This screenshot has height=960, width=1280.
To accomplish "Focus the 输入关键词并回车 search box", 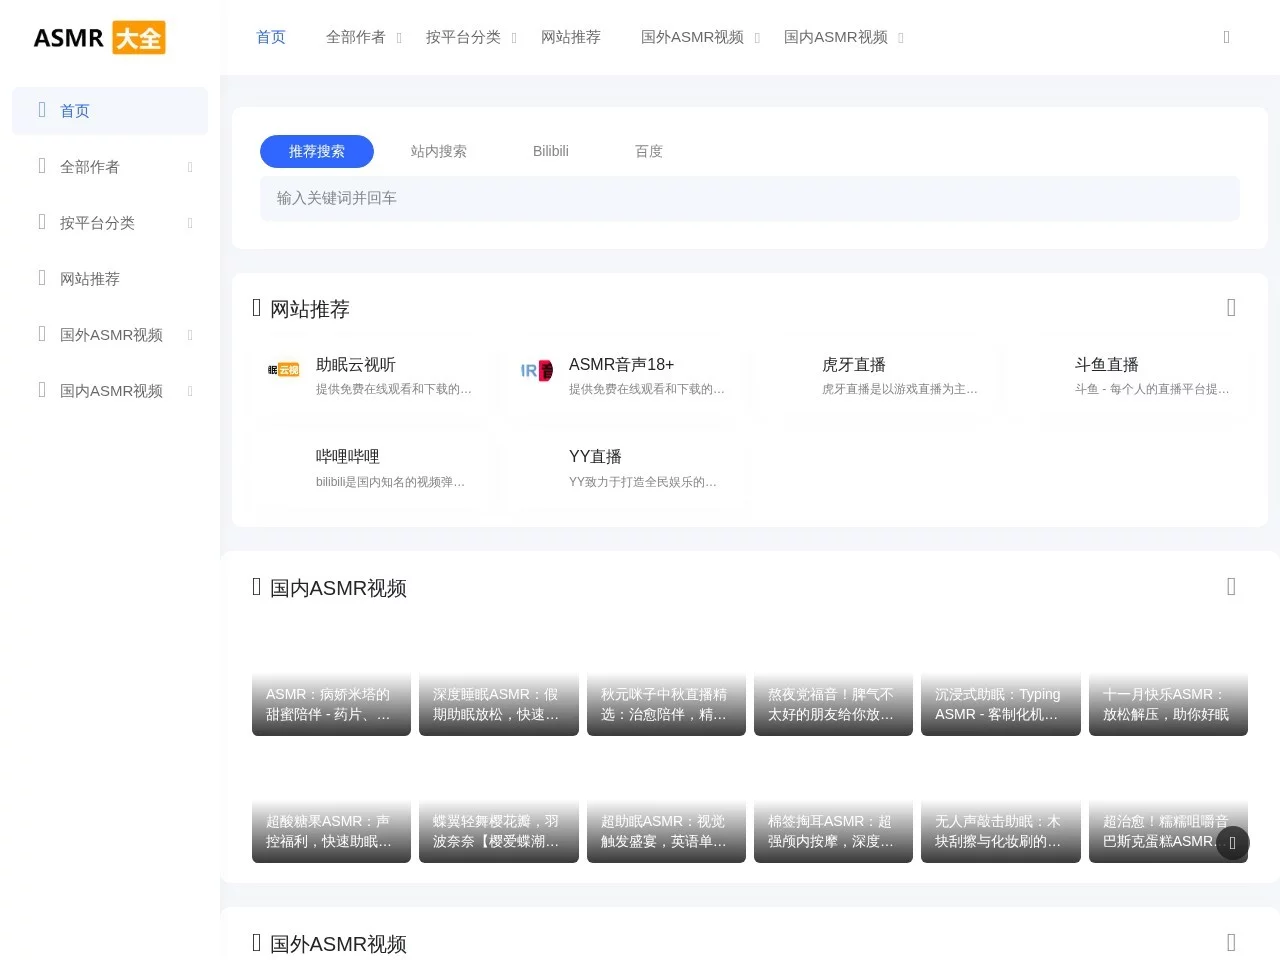I will point(750,198).
